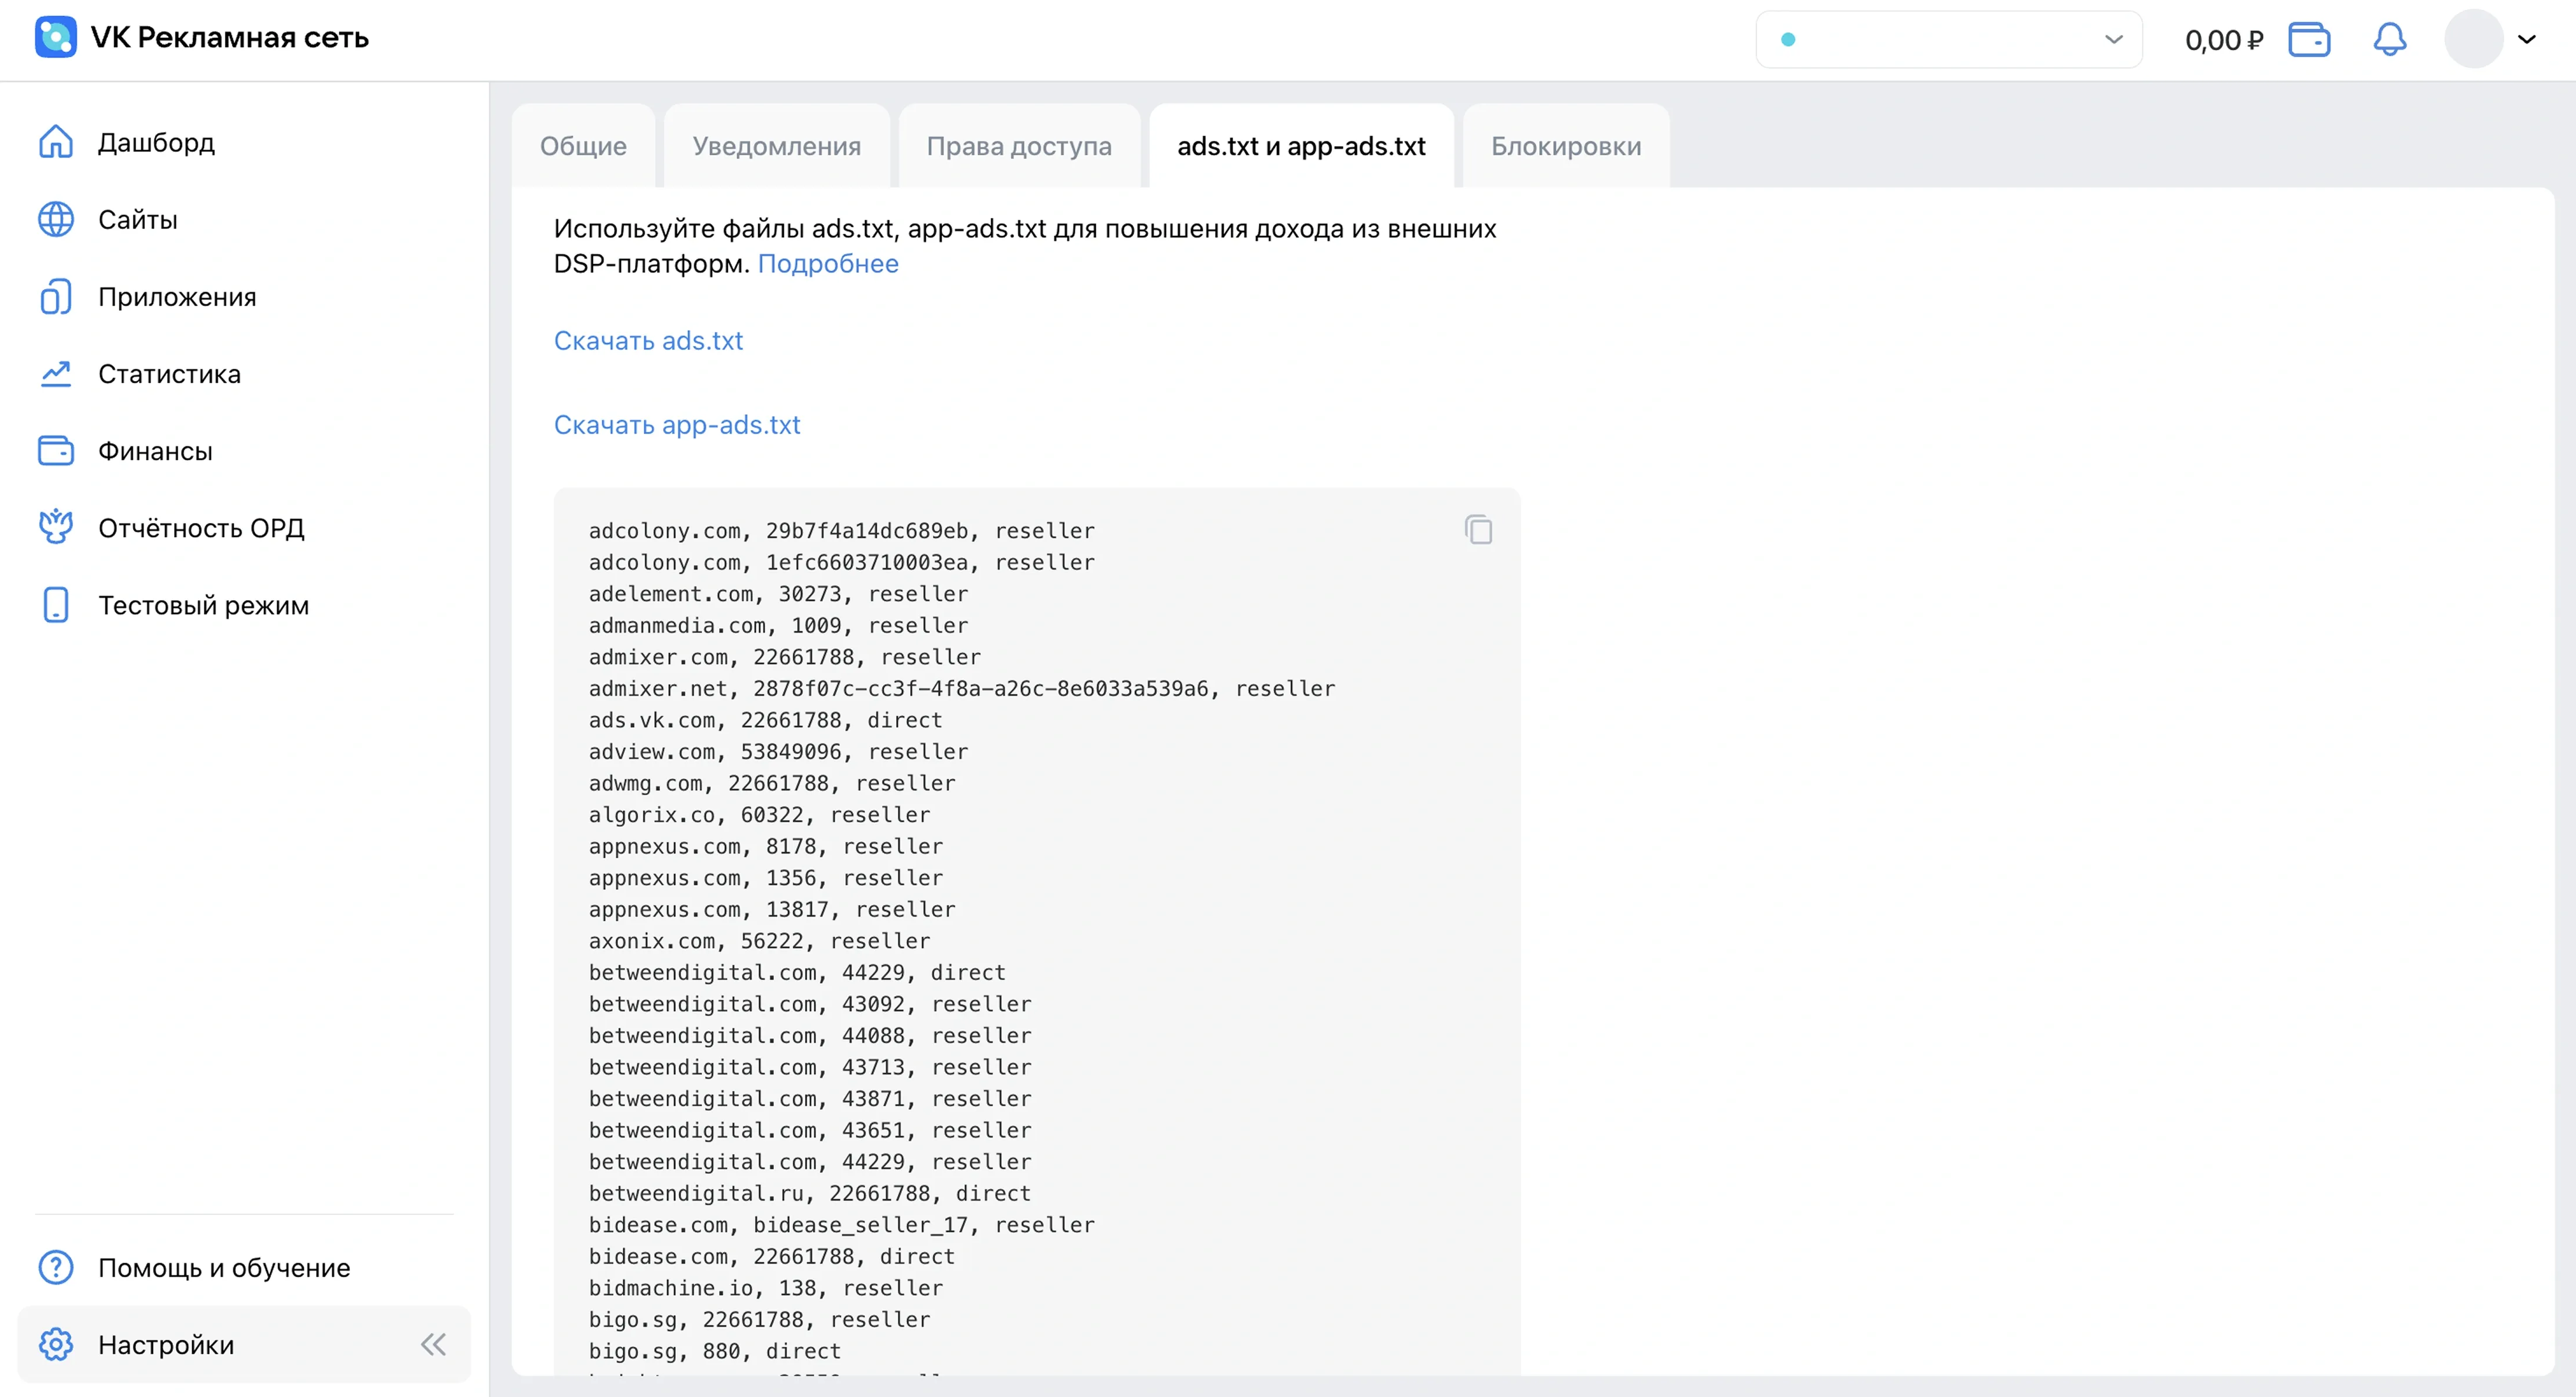
Task: Switch to the Общие tab
Action: [x=583, y=146]
